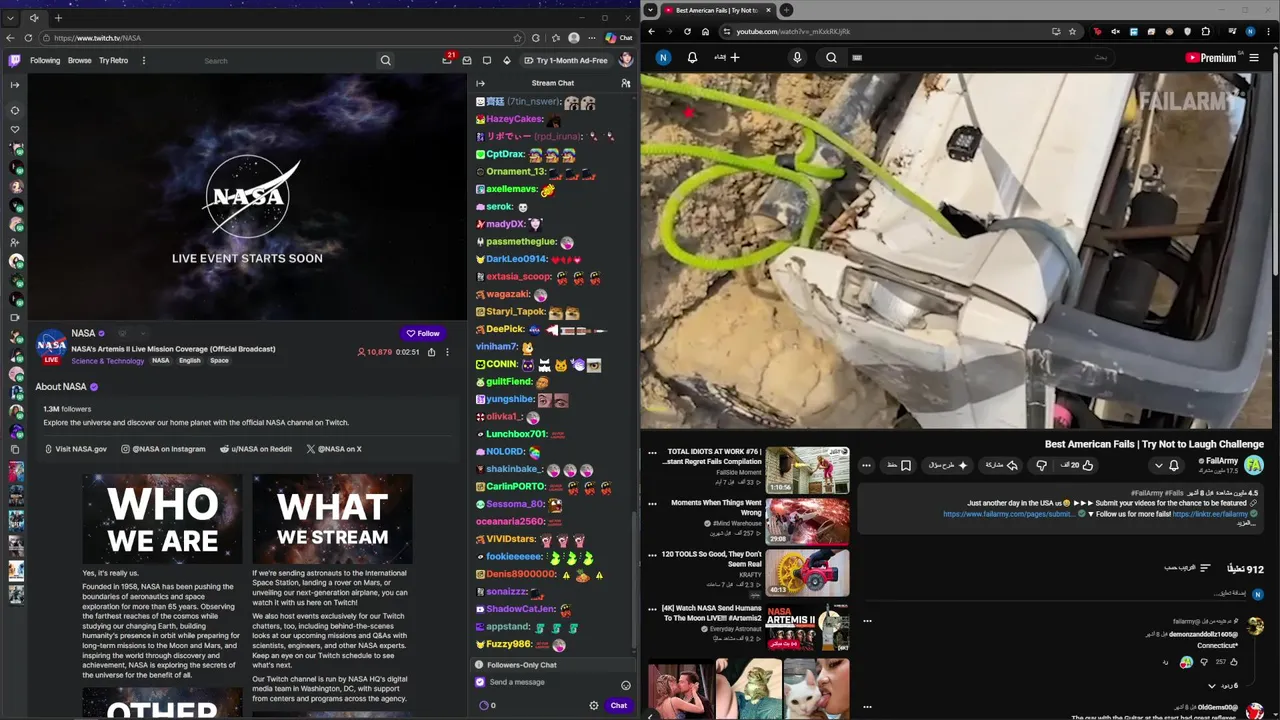Click the Twitch search magnifier button

click(385, 61)
